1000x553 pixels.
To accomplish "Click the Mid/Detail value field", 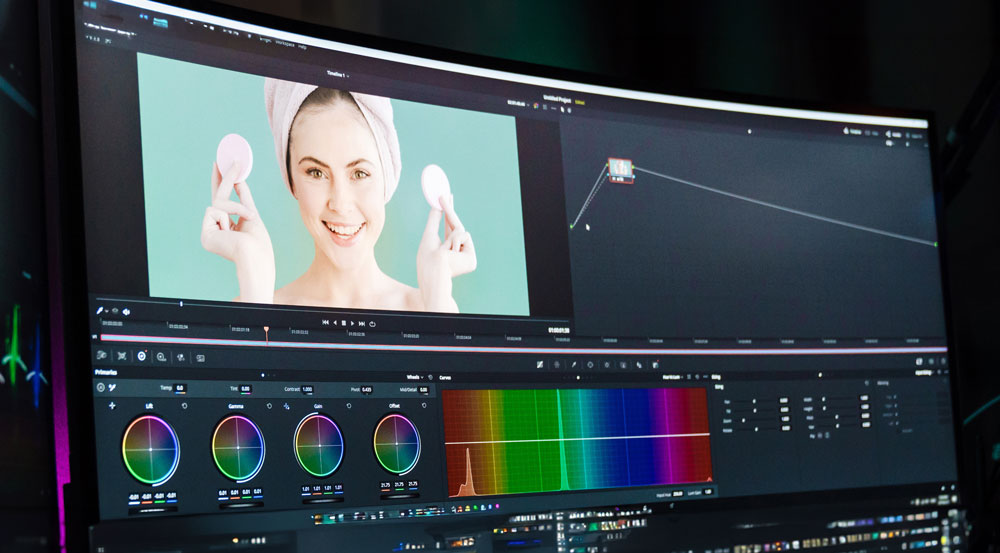I will click(x=424, y=390).
